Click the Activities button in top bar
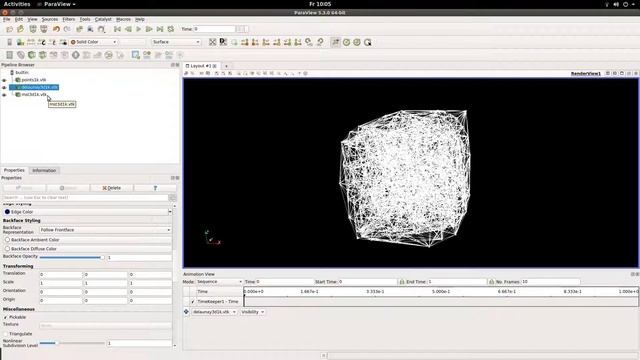This screenshot has width=640, height=360. pos(17,4)
